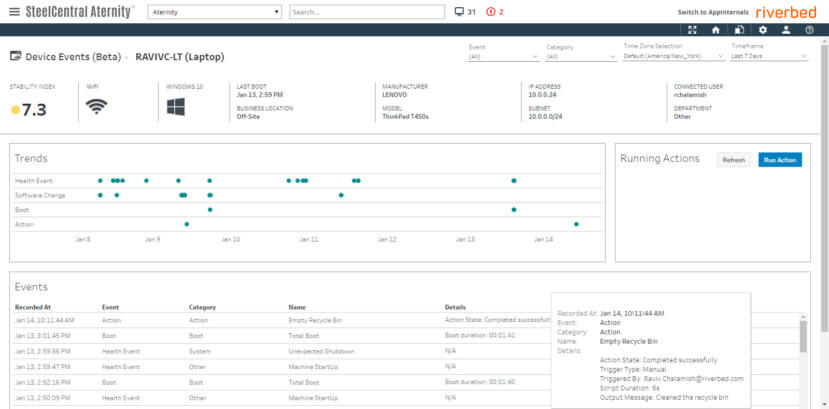
Task: Open the user profile icon
Action: pos(786,30)
